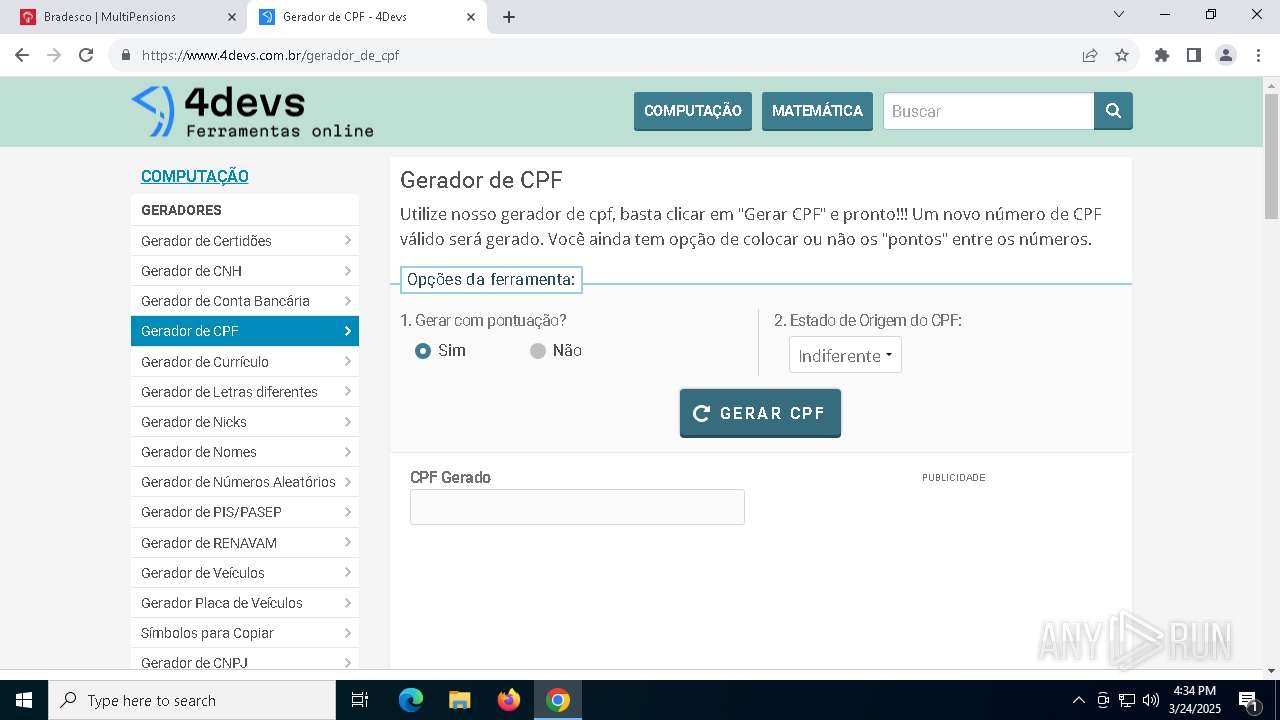Image resolution: width=1280 pixels, height=720 pixels.
Task: Open the notification center icon
Action: (1248, 700)
